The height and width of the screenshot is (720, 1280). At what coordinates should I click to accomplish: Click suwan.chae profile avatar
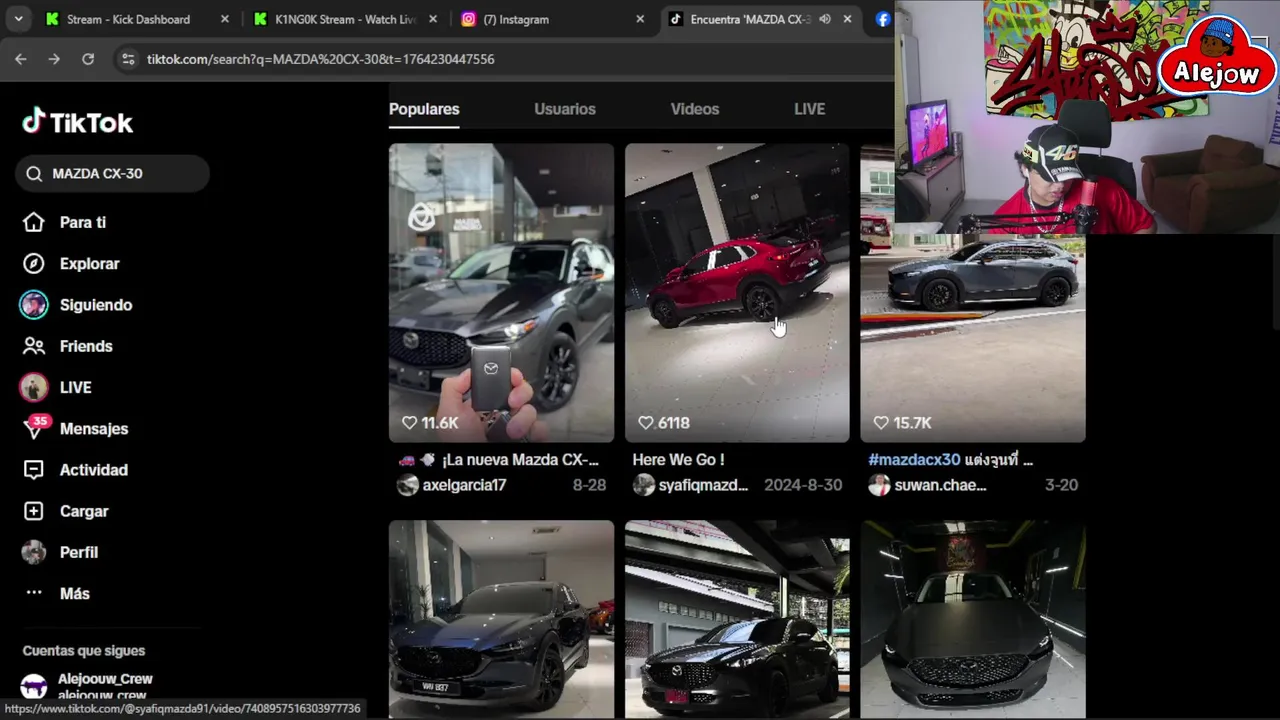(x=879, y=485)
